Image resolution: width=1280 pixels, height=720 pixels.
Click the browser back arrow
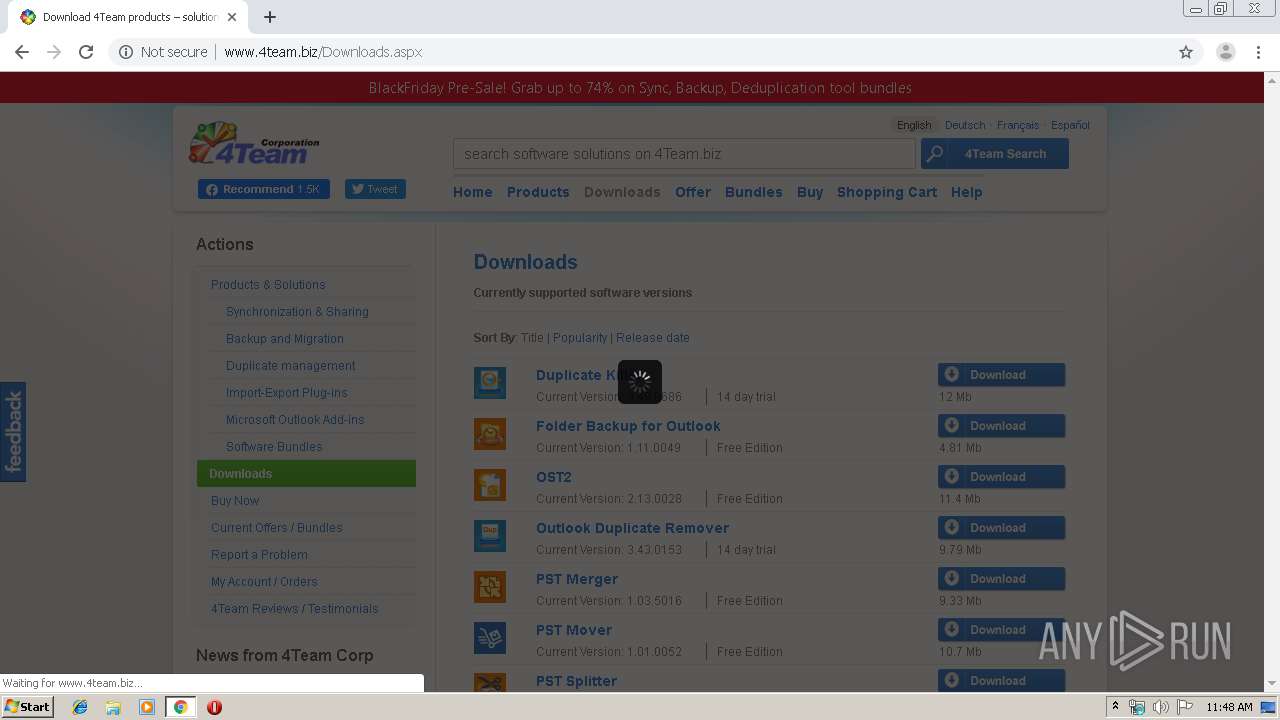point(22,52)
